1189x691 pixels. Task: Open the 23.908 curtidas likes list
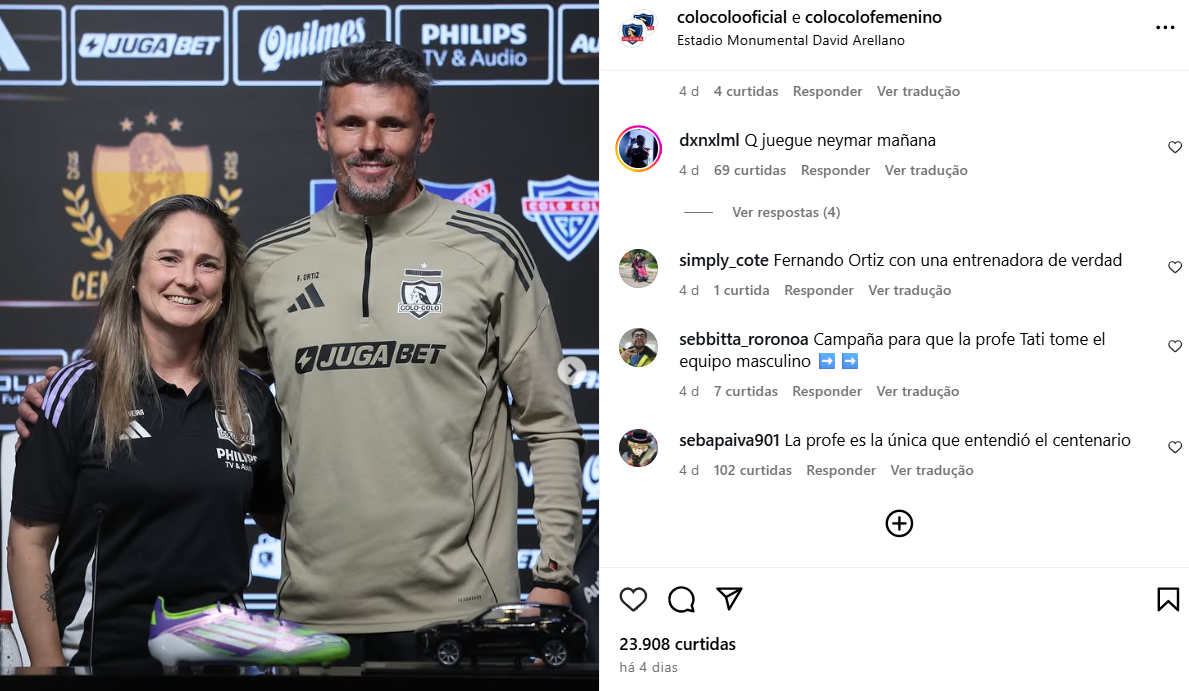pos(677,644)
